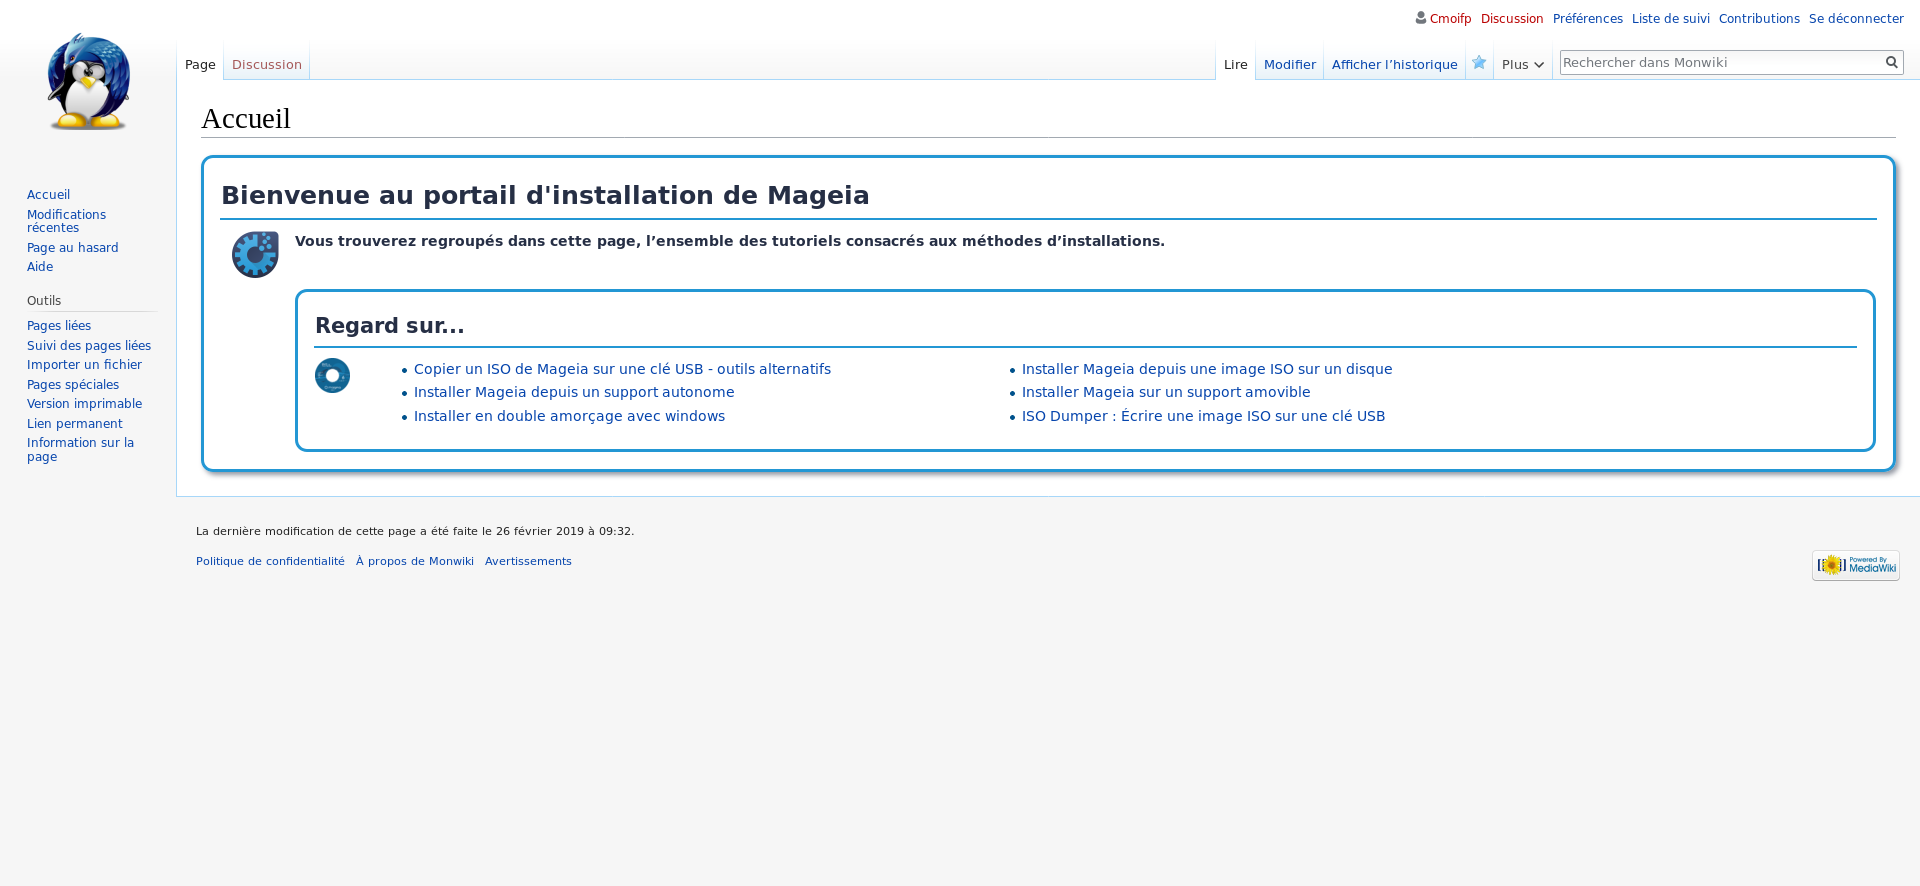Viewport: 1920px width, 886px height.
Task: Open the Cmoifp user page link
Action: (x=1450, y=19)
